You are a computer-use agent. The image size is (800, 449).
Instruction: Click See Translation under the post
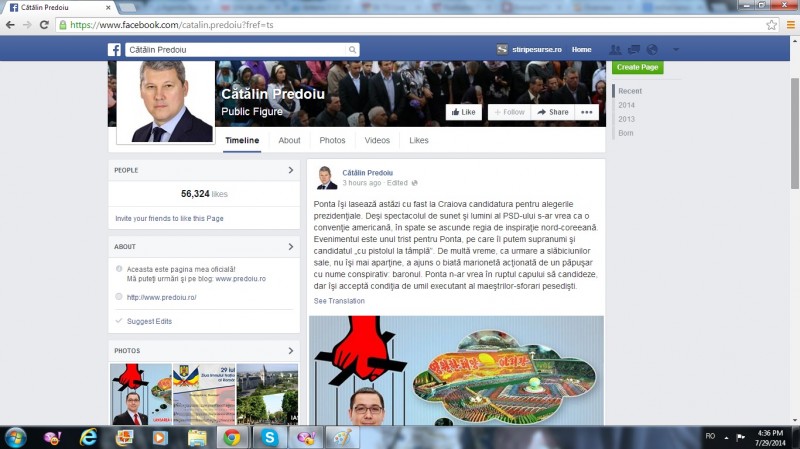coord(339,301)
